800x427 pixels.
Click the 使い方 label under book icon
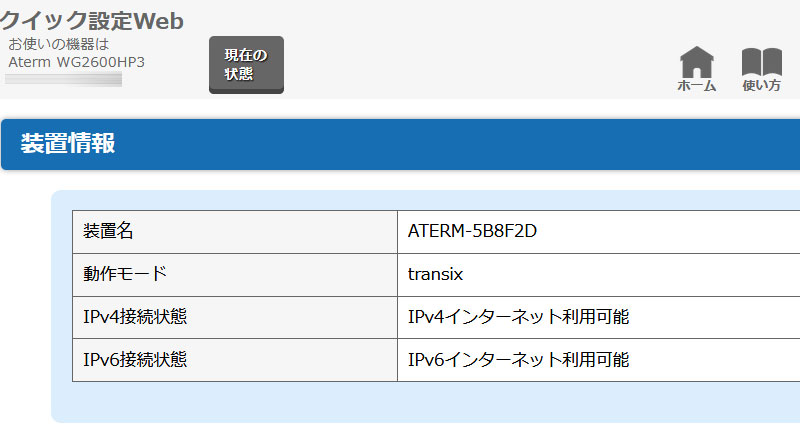coord(761,86)
